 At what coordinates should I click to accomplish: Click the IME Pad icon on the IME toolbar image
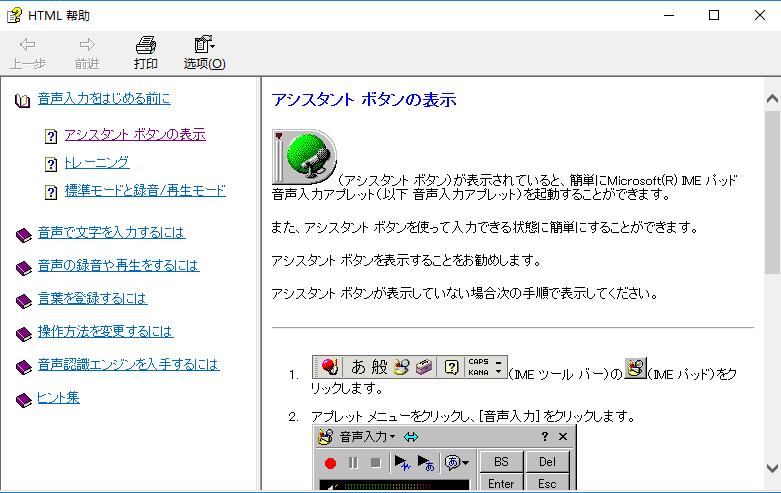tap(401, 367)
